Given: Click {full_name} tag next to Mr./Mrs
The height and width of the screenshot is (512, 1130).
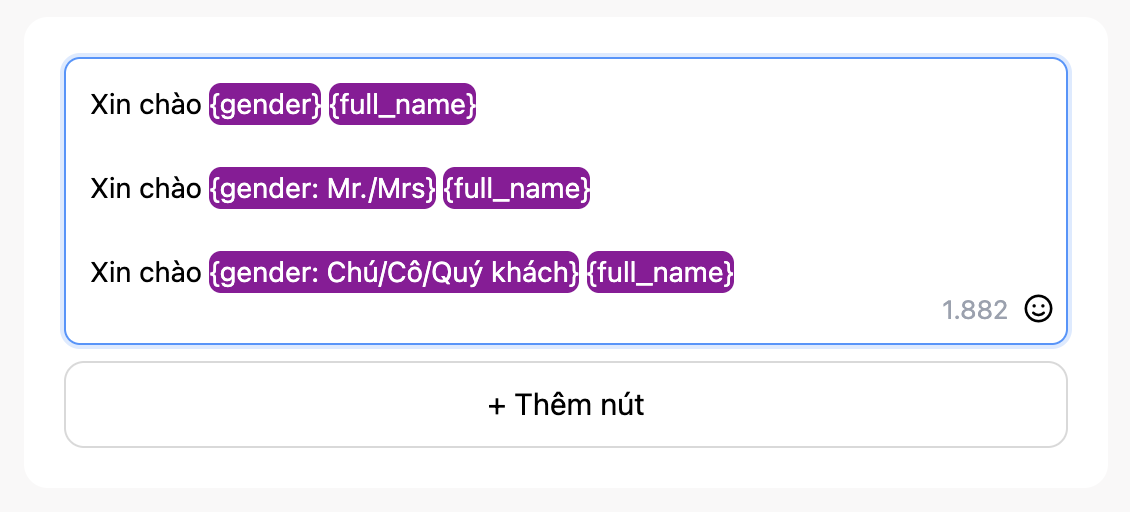Looking at the screenshot, I should click(516, 189).
